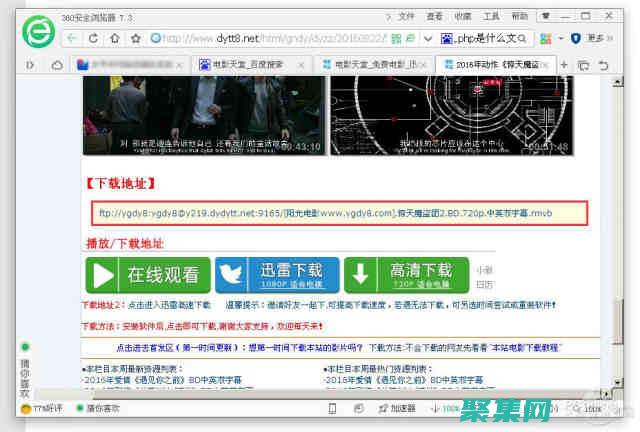This screenshot has width=640, height=432.
Task: Open the address bar dropdown arrow
Action: [x=428, y=39]
